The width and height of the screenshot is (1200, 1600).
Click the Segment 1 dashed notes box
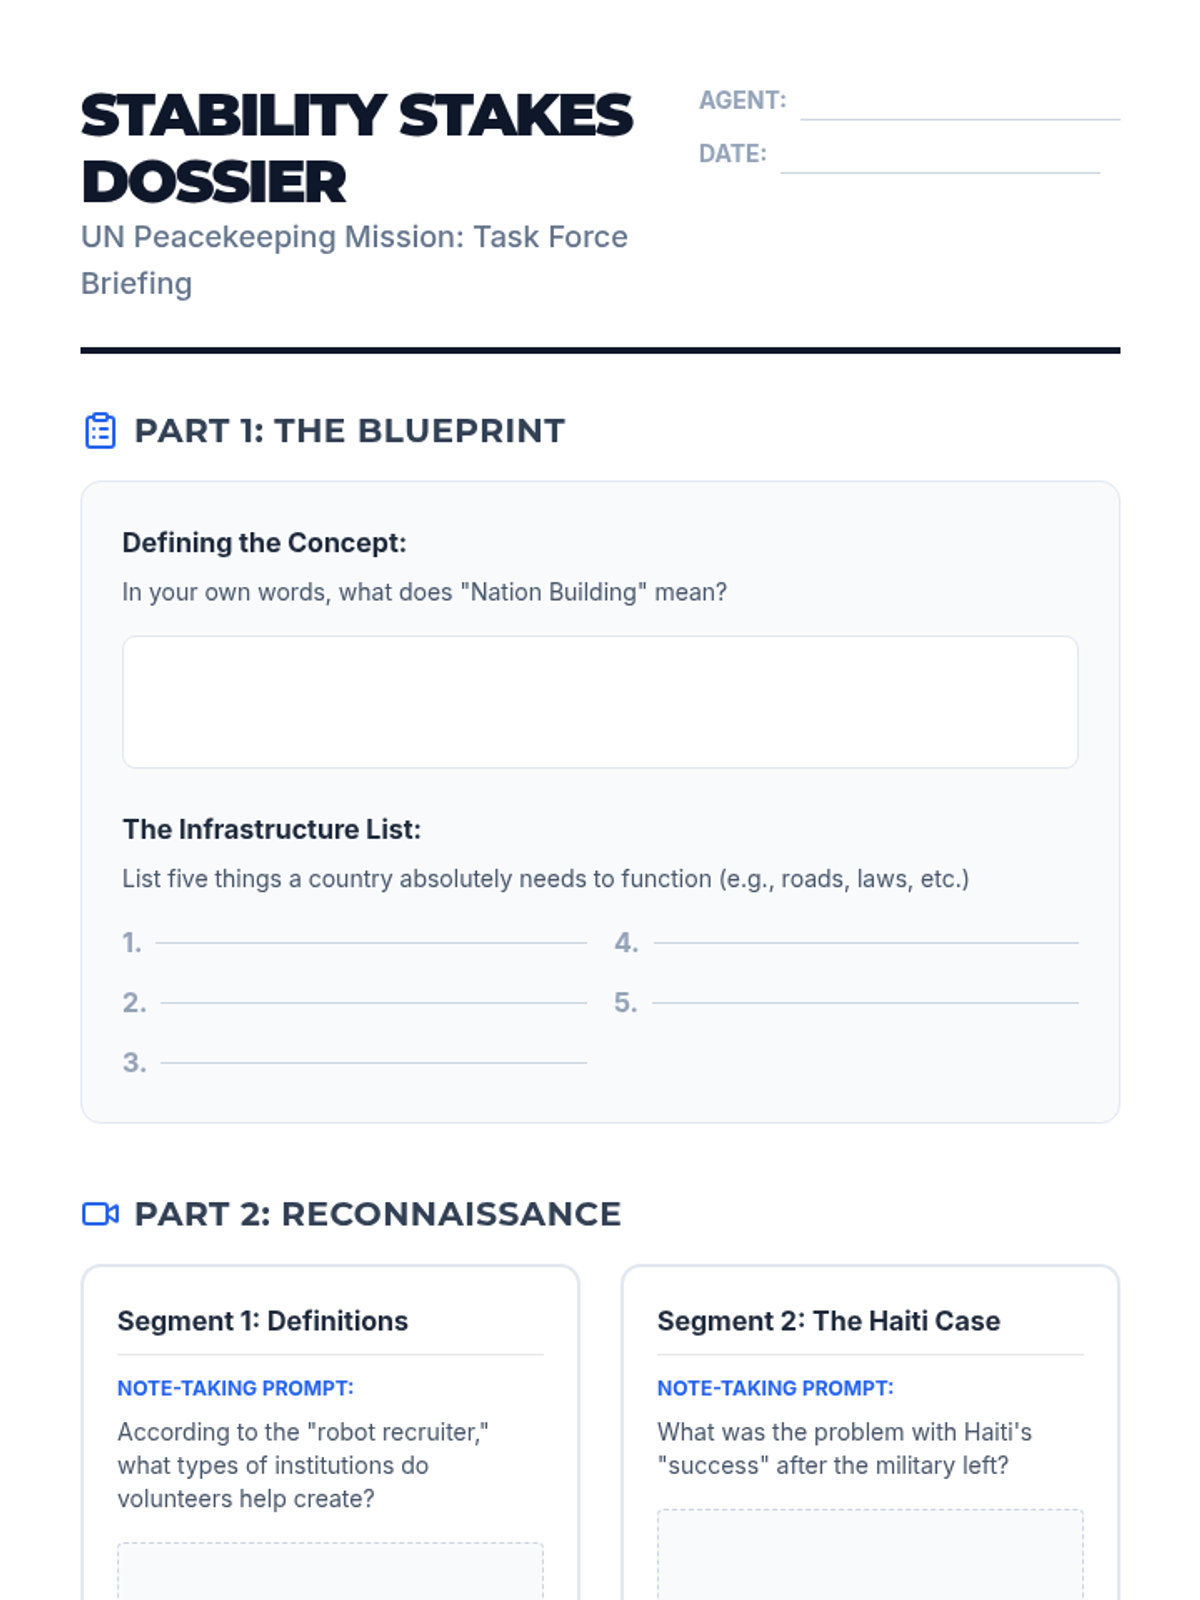click(330, 1570)
